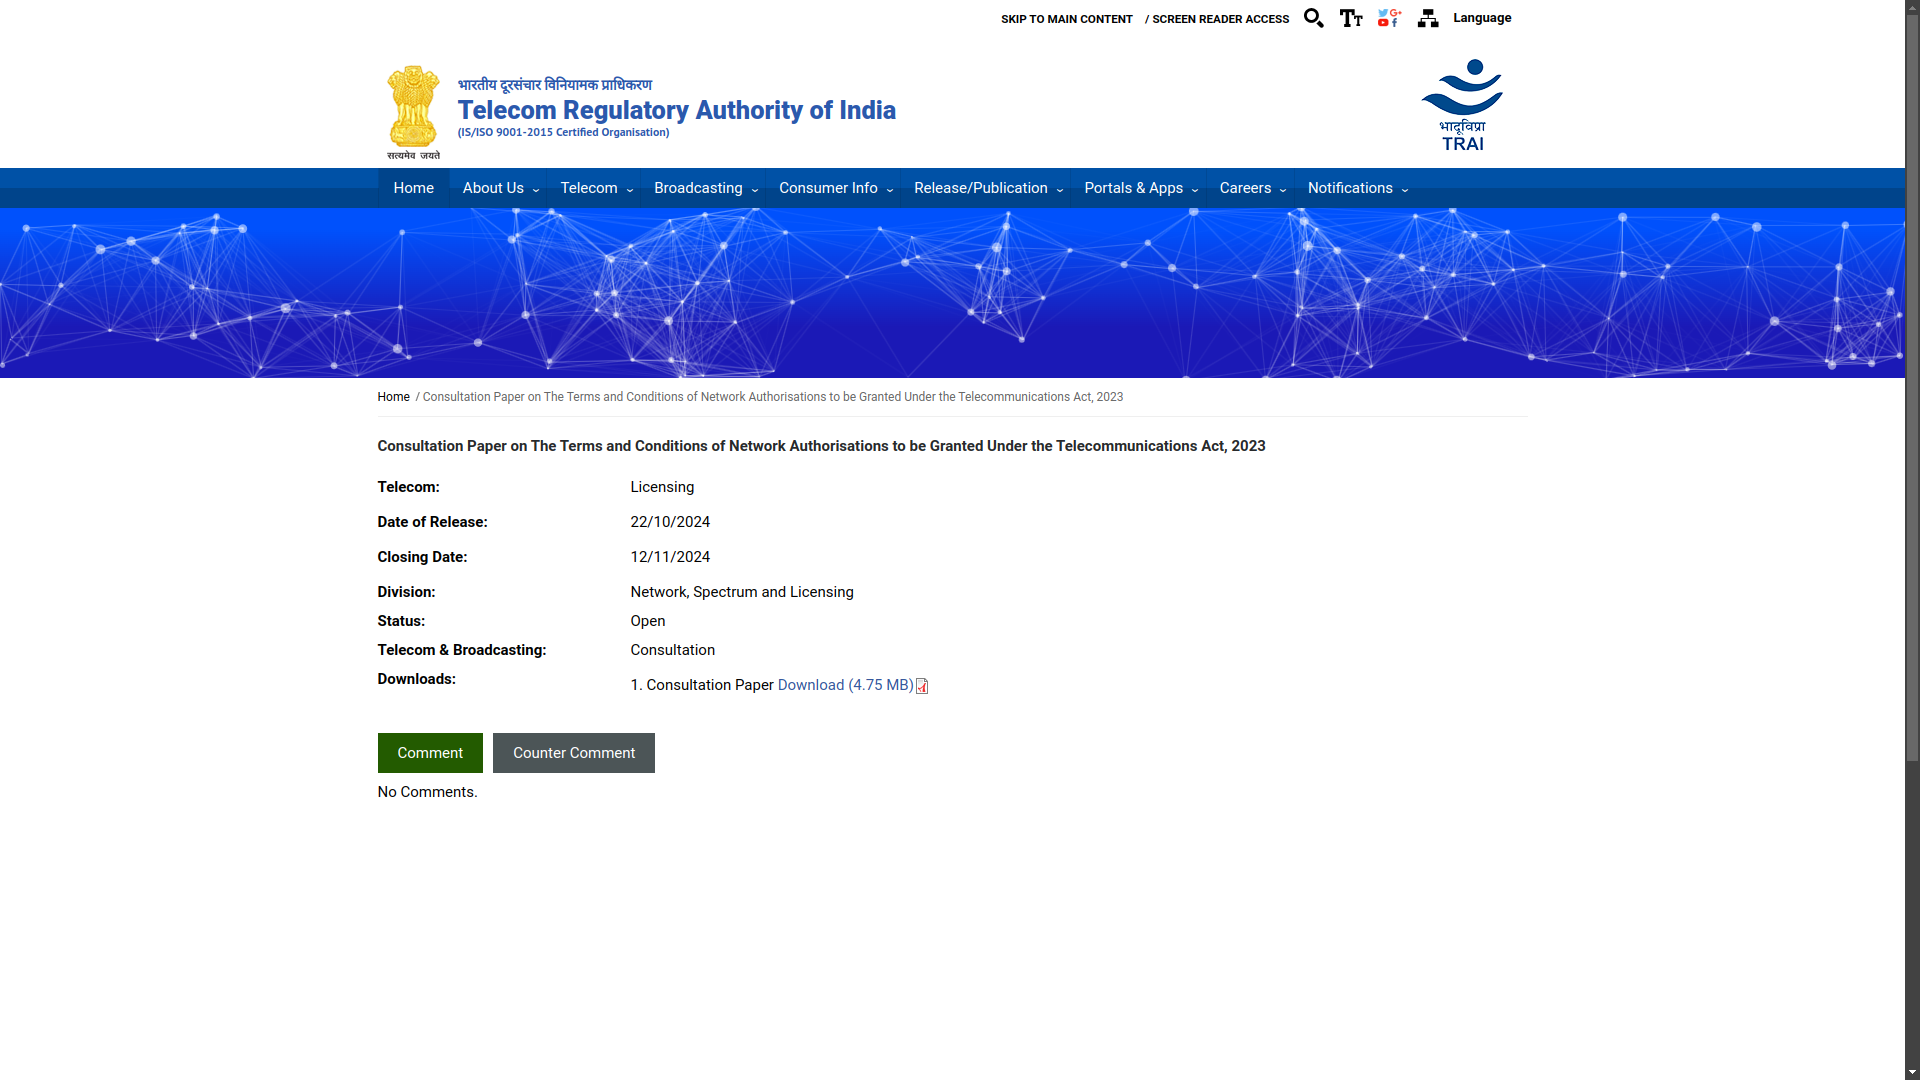The width and height of the screenshot is (1920, 1080).
Task: Expand the Broadcasting menu
Action: pyautogui.click(x=705, y=188)
